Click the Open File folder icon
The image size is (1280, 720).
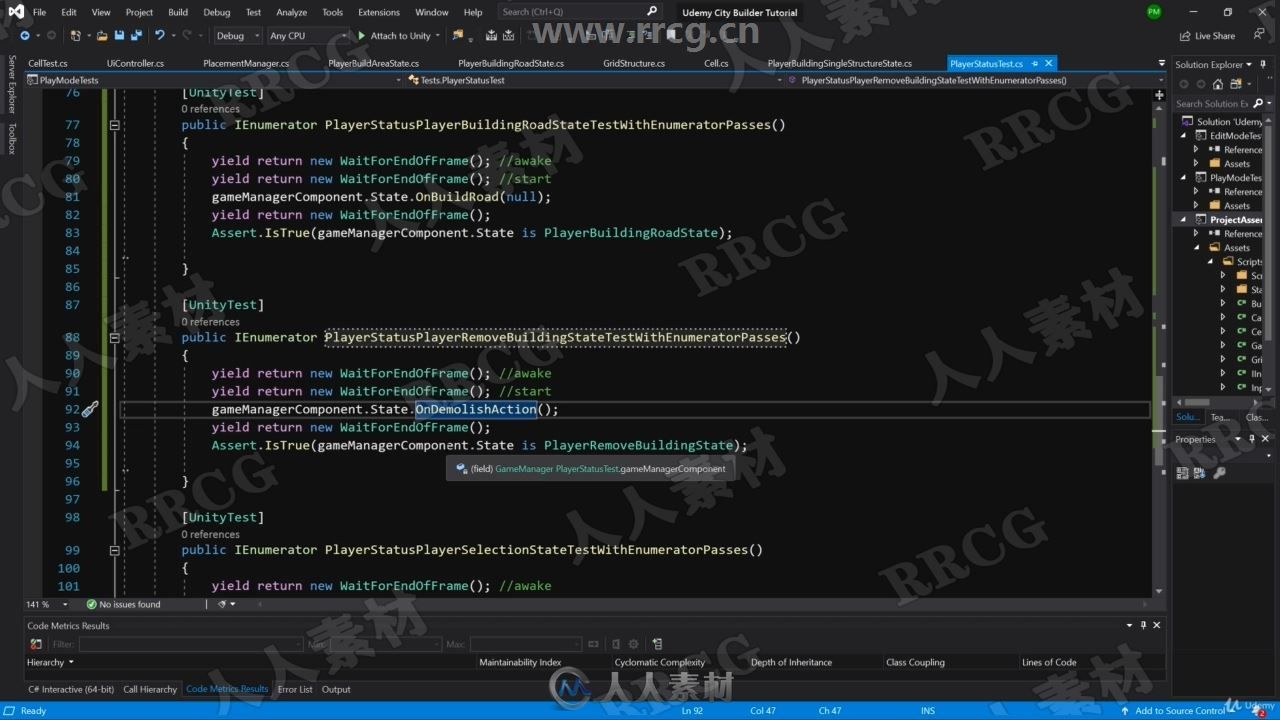(102, 36)
